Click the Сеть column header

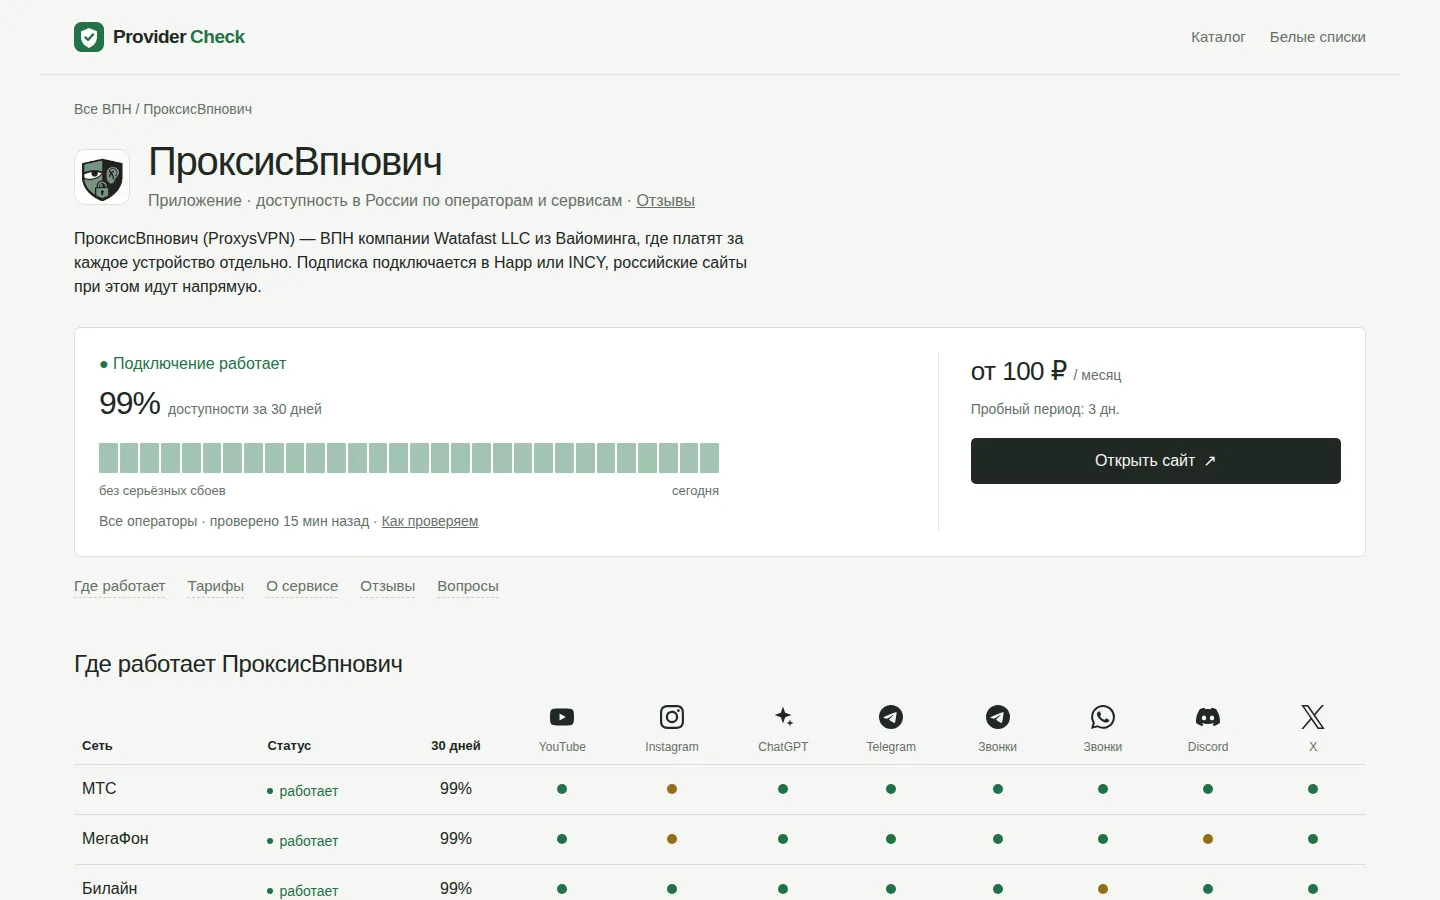tap(97, 746)
